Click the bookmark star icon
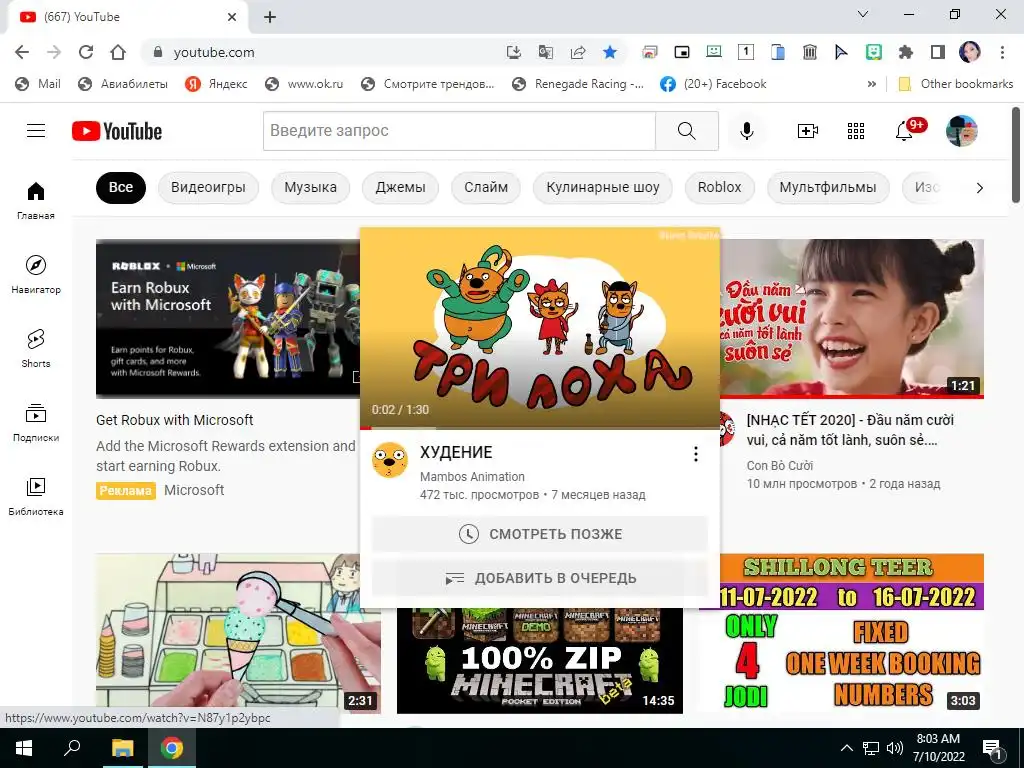 point(609,52)
